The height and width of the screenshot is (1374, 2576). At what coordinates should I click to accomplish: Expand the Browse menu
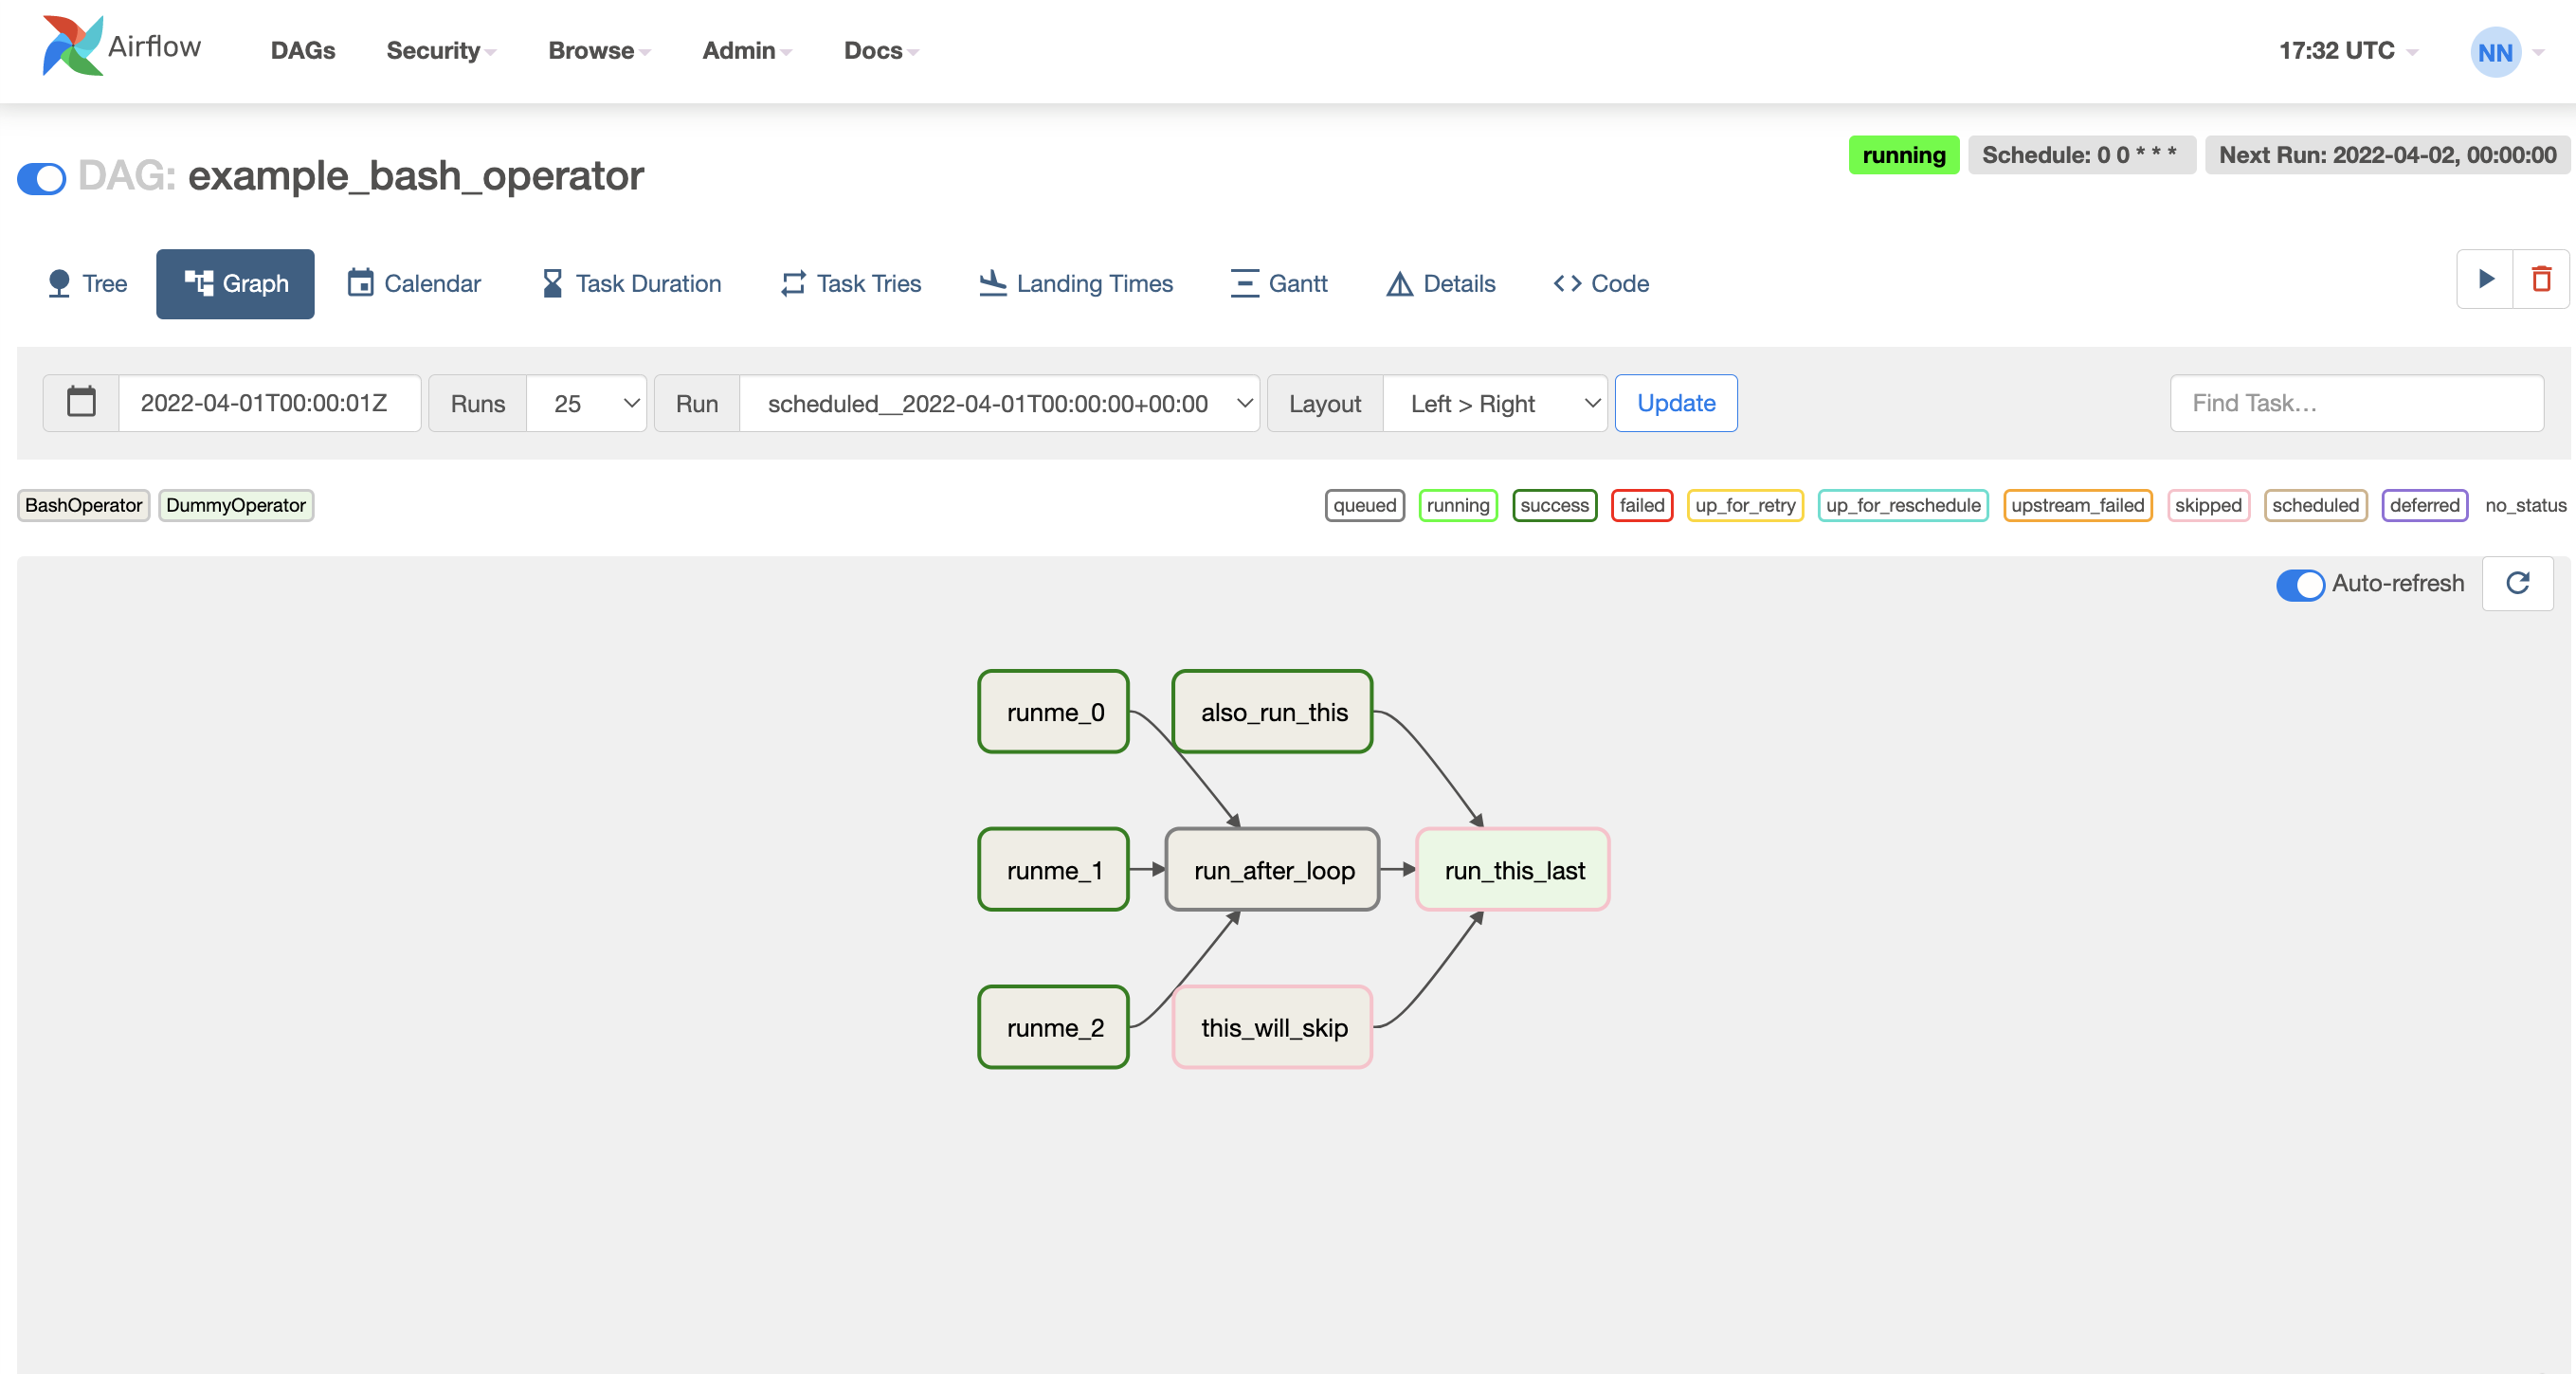point(599,51)
